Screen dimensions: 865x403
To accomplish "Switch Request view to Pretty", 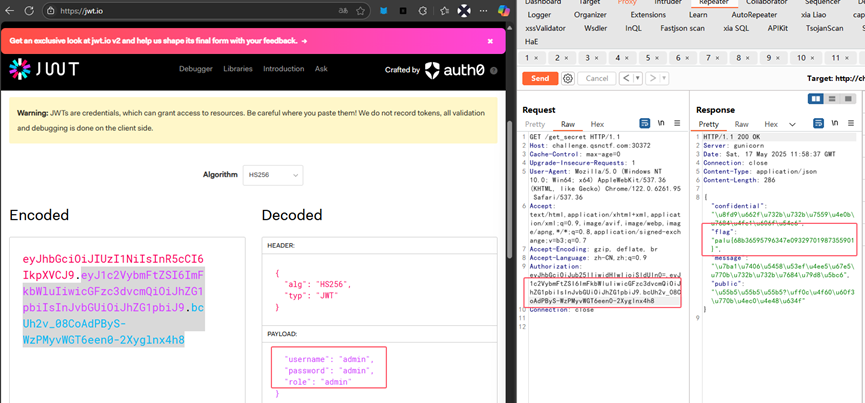I will tap(535, 124).
